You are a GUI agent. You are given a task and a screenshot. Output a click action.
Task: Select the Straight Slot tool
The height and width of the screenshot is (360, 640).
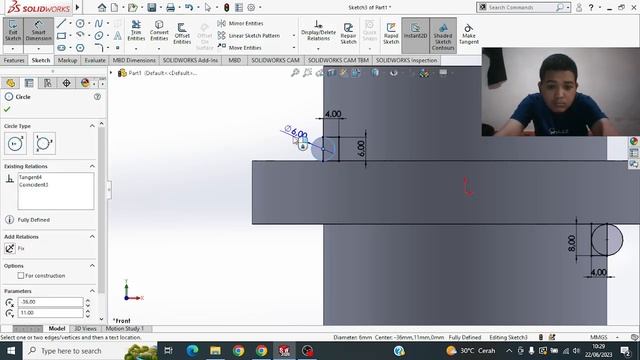(x=61, y=48)
